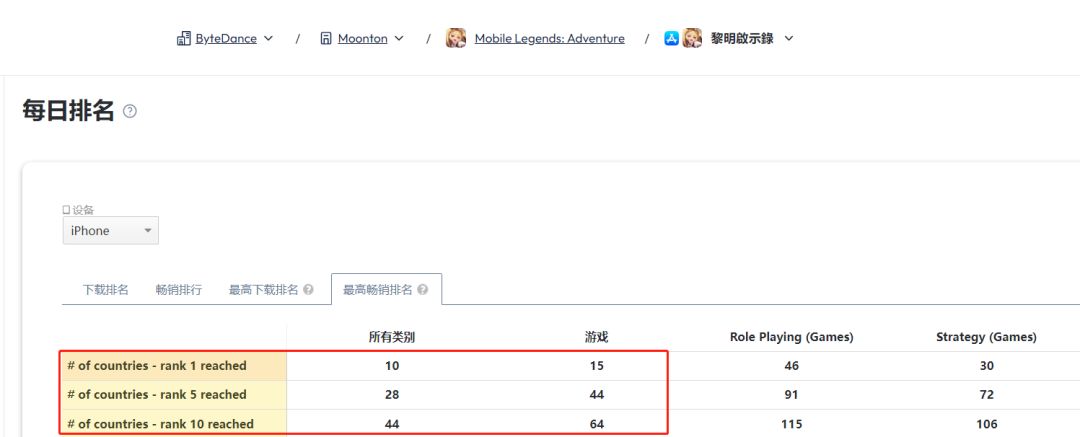Switch to the 畅销排行 tab
1080x437 pixels.
[179, 290]
